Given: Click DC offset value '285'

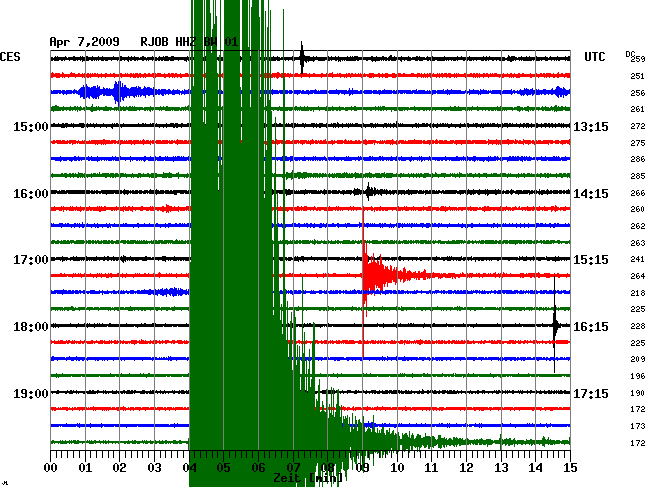Looking at the screenshot, I should coord(638,176).
